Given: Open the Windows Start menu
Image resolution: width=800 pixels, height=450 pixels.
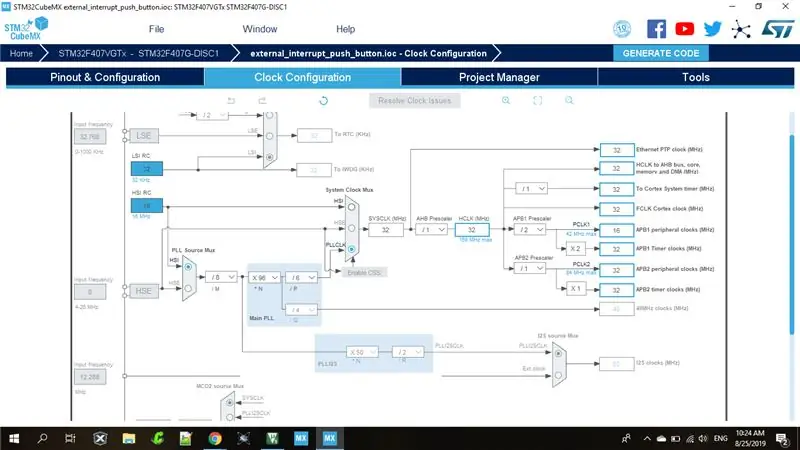Looking at the screenshot, I should (x=14, y=438).
